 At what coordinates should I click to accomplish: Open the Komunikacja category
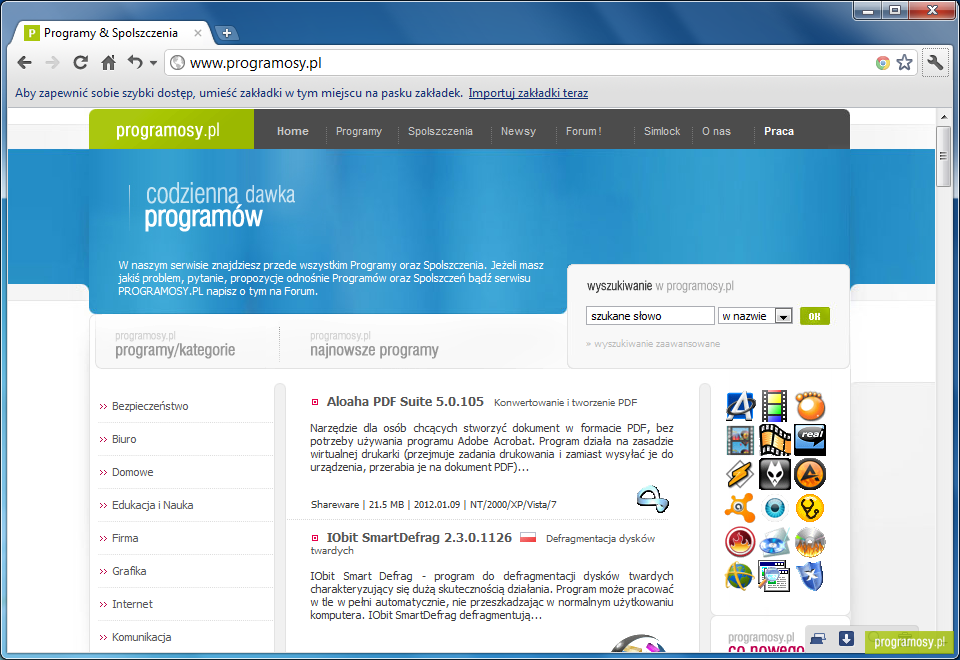pyautogui.click(x=141, y=637)
